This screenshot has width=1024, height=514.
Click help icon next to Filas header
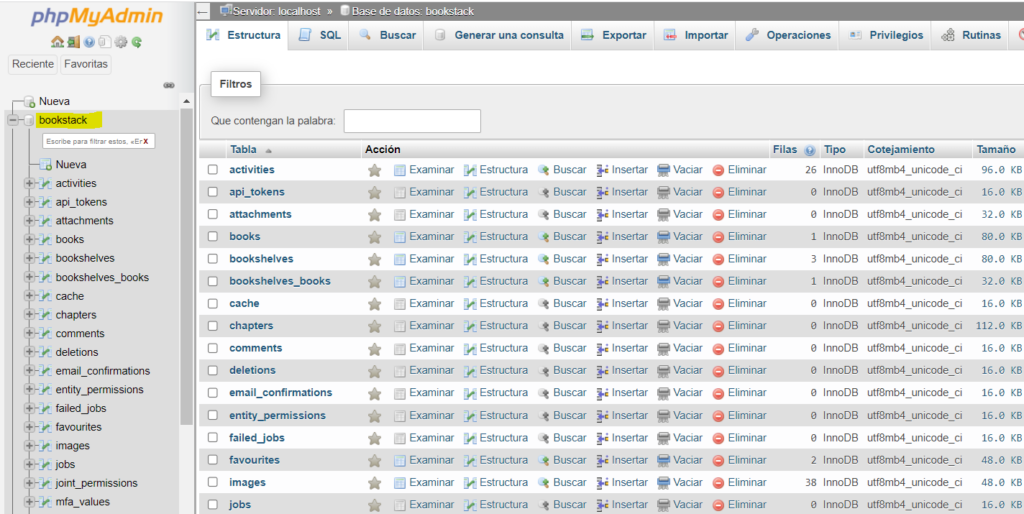(810, 150)
